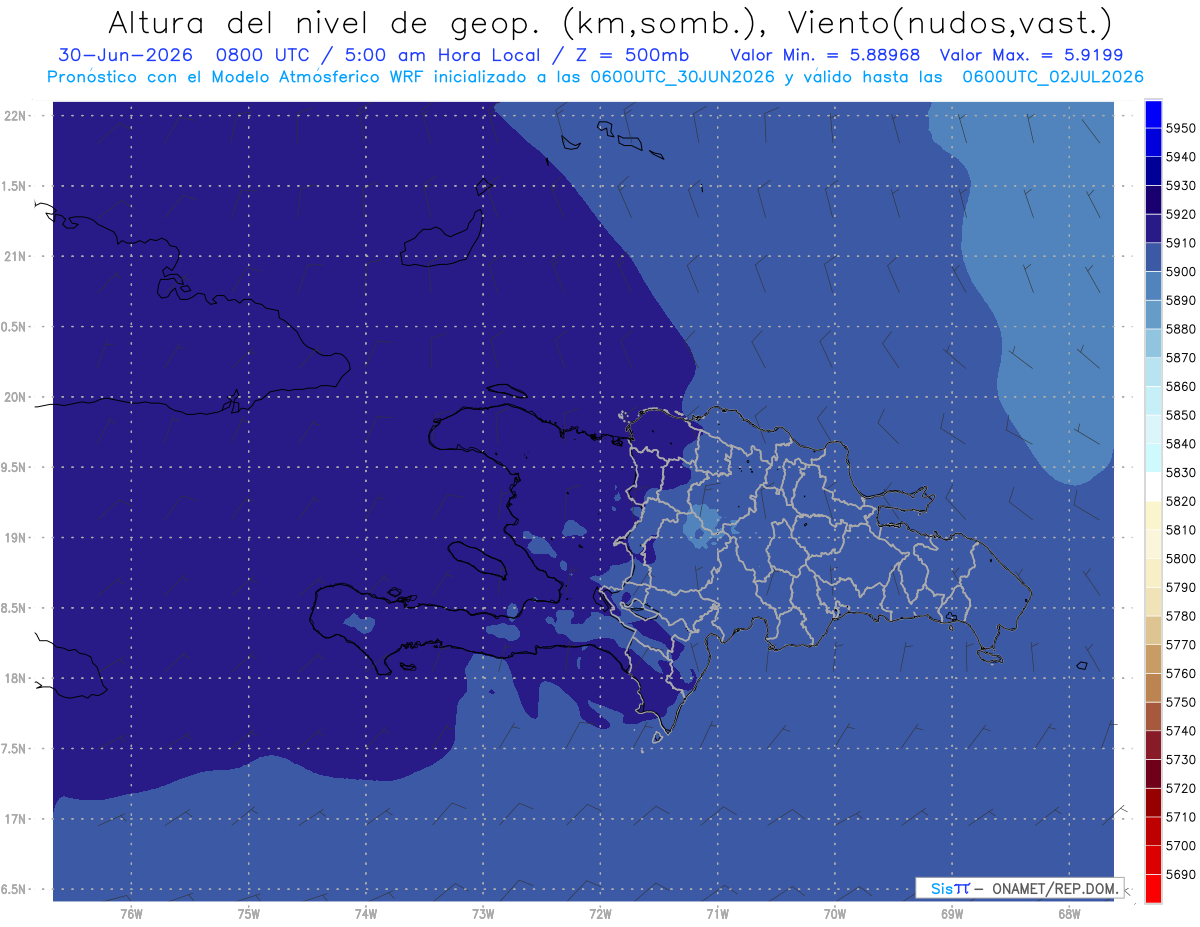
Task: Click the legend swatch between 5840 and 5830
Action: (1153, 458)
